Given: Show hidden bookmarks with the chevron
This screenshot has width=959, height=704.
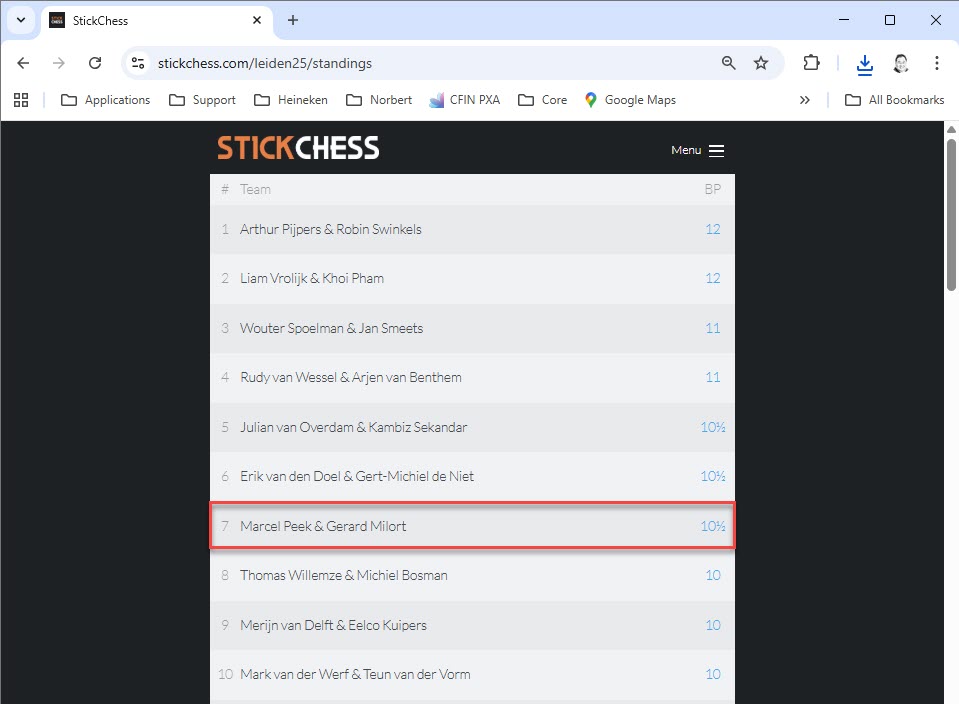Looking at the screenshot, I should click(x=805, y=100).
